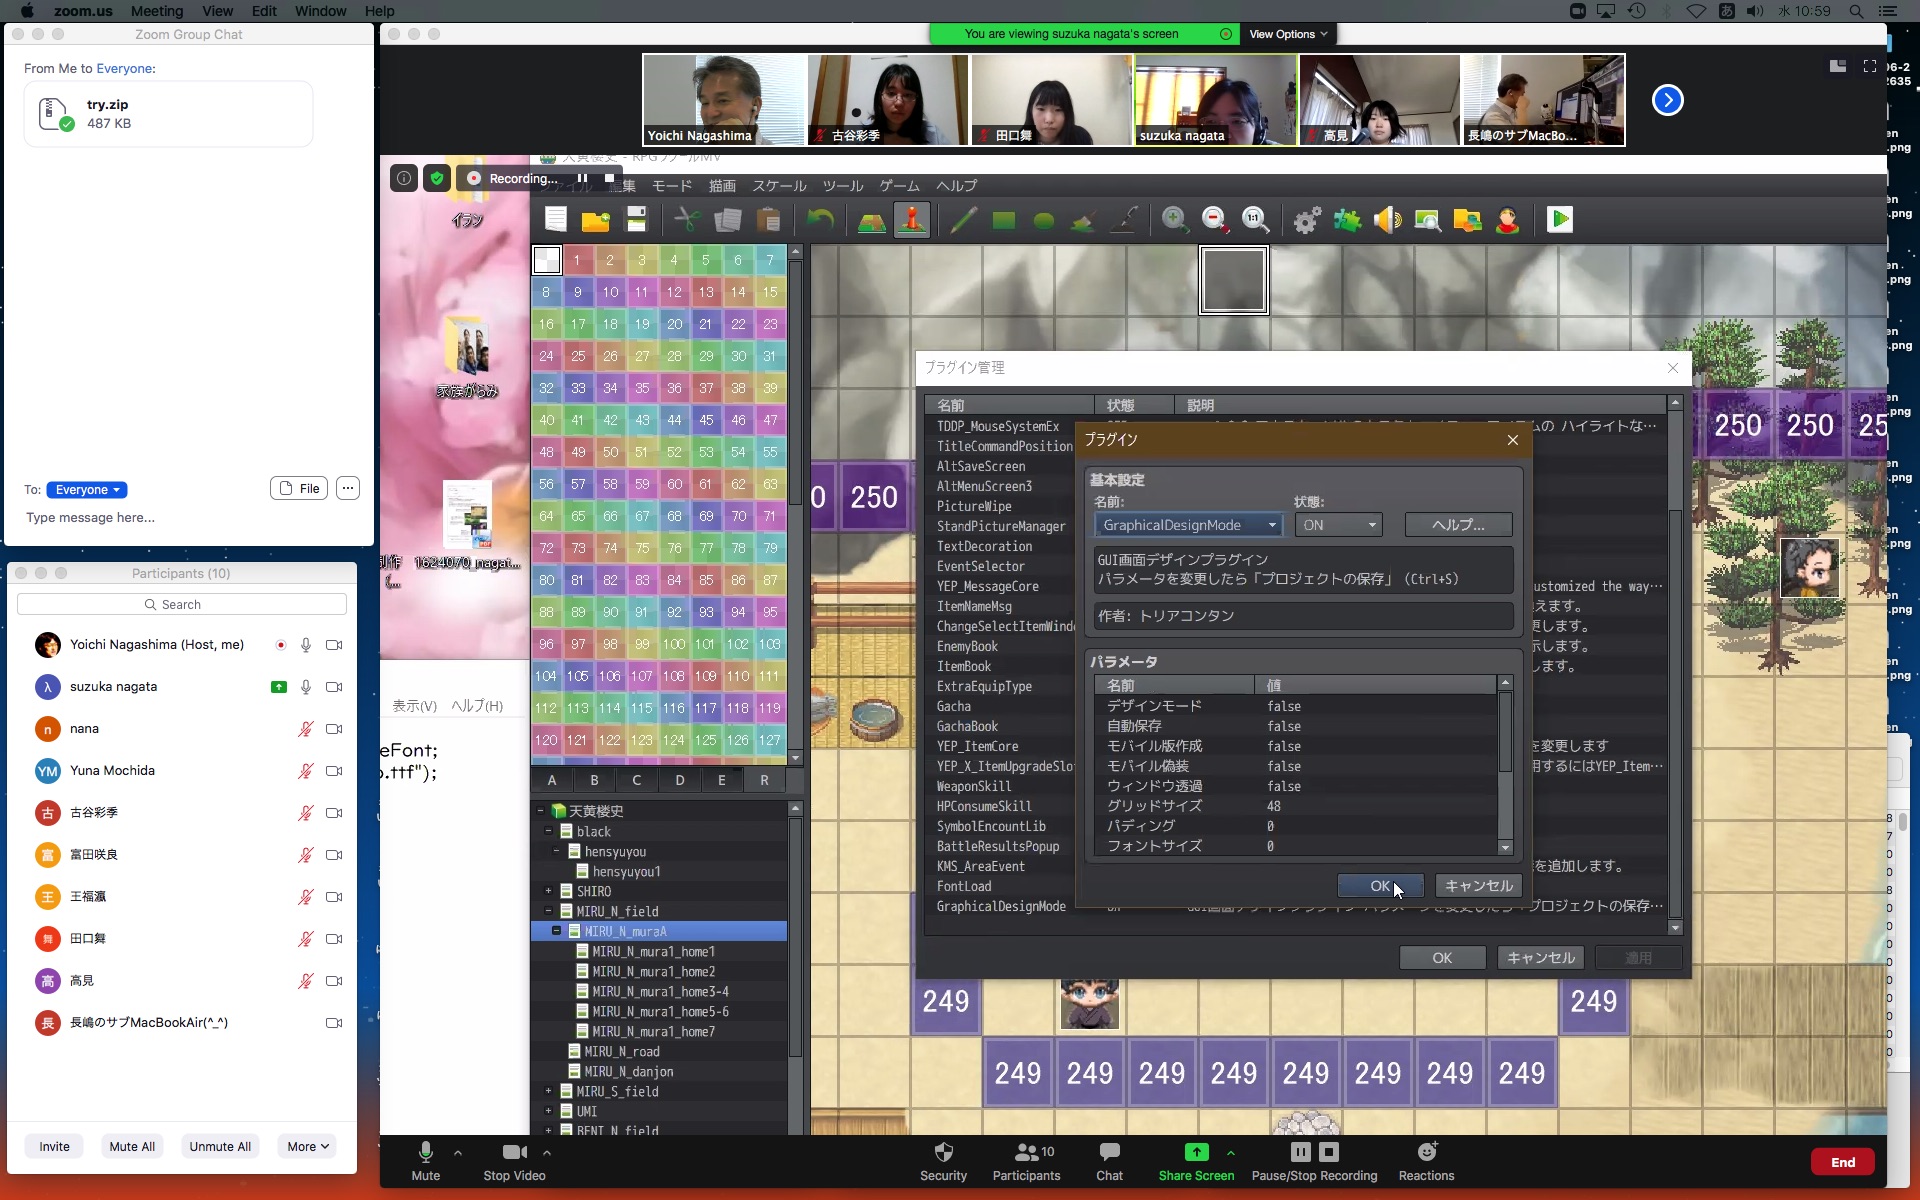Image resolution: width=1920 pixels, height=1200 pixels.
Task: Click the zoom in magnifier icon
Action: (1175, 220)
